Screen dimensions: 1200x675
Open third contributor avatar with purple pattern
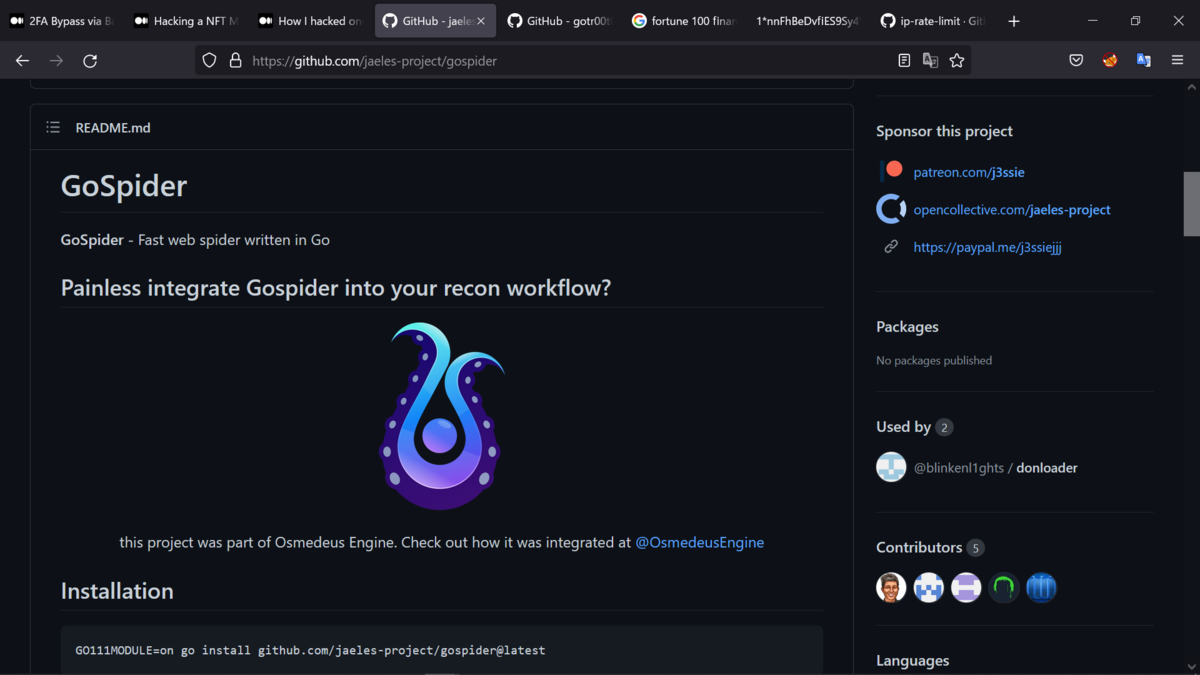coord(966,588)
